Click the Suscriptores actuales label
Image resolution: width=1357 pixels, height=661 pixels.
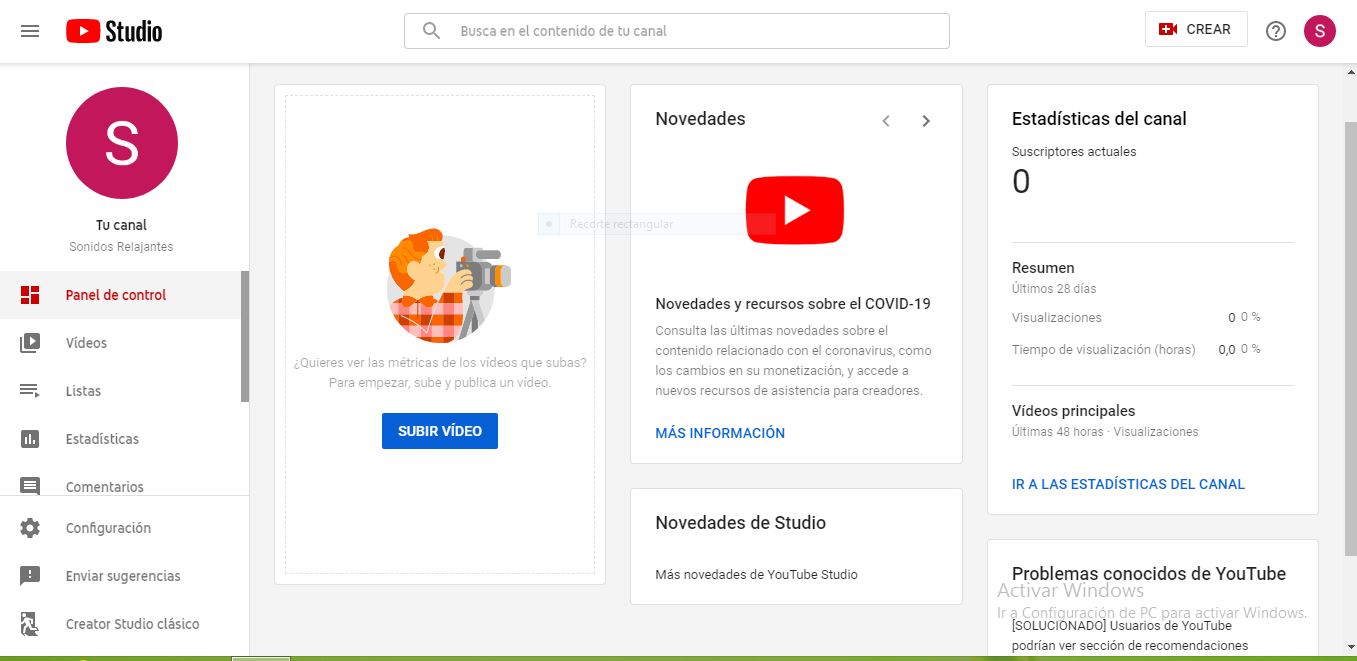point(1074,152)
